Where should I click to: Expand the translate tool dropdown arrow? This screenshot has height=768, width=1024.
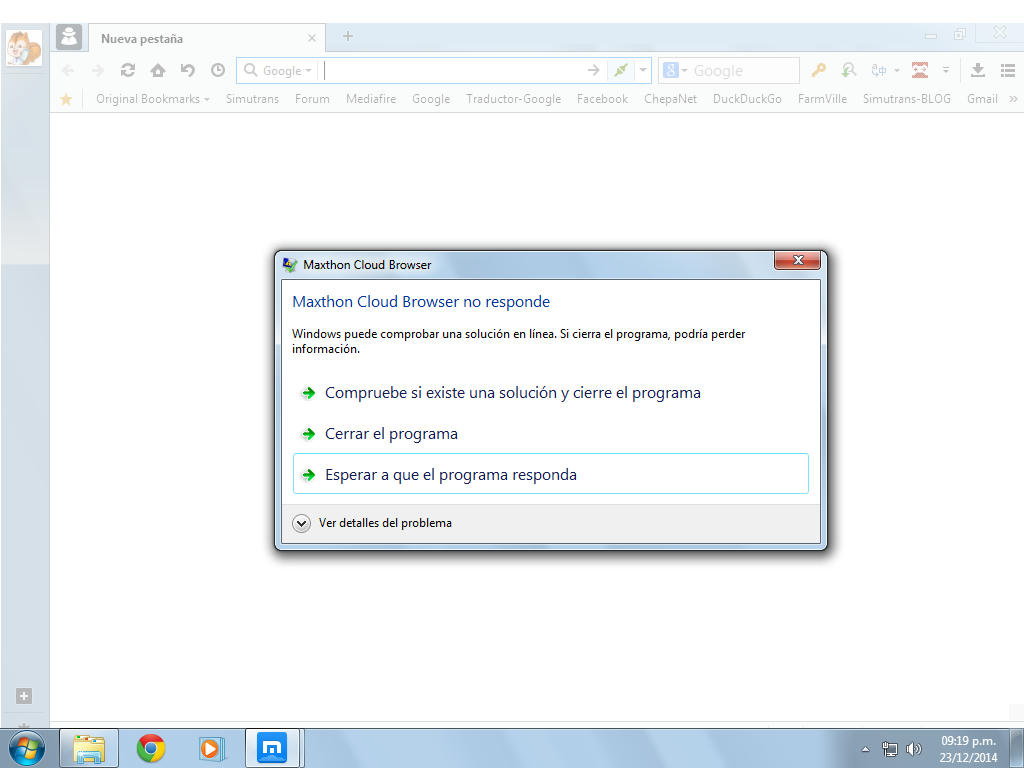click(897, 71)
